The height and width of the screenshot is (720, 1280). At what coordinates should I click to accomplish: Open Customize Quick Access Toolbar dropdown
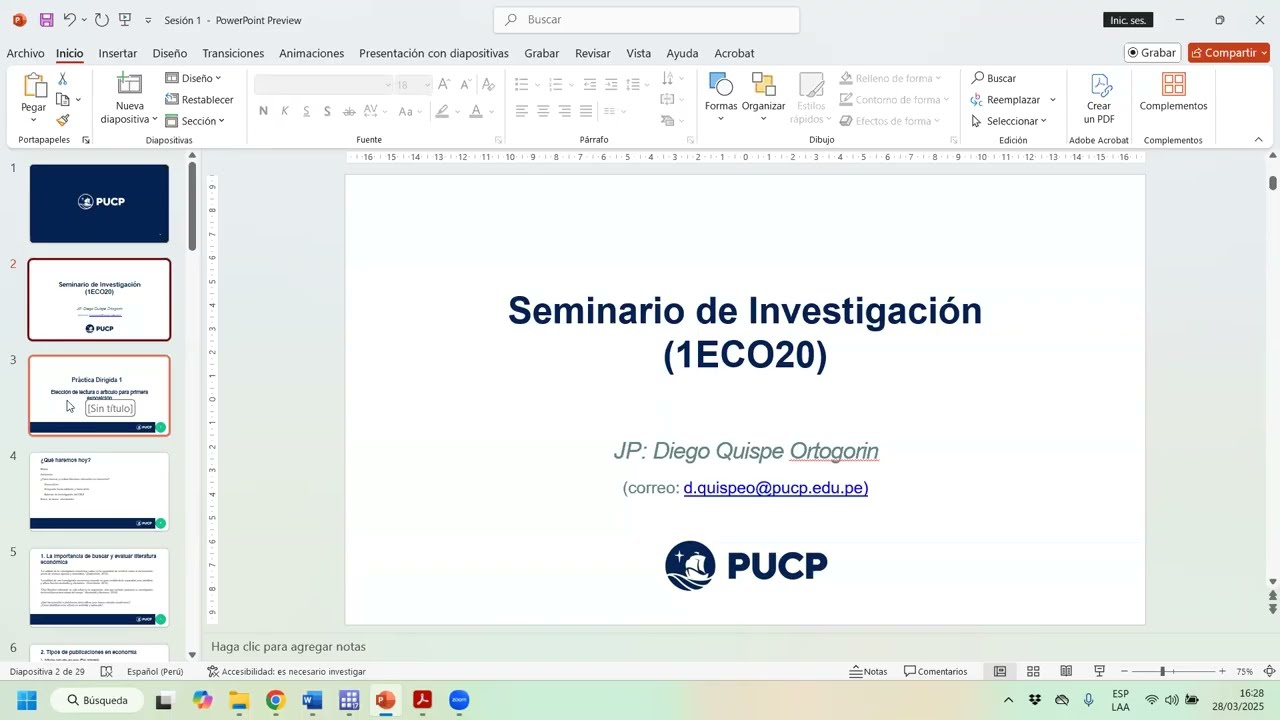click(148, 20)
